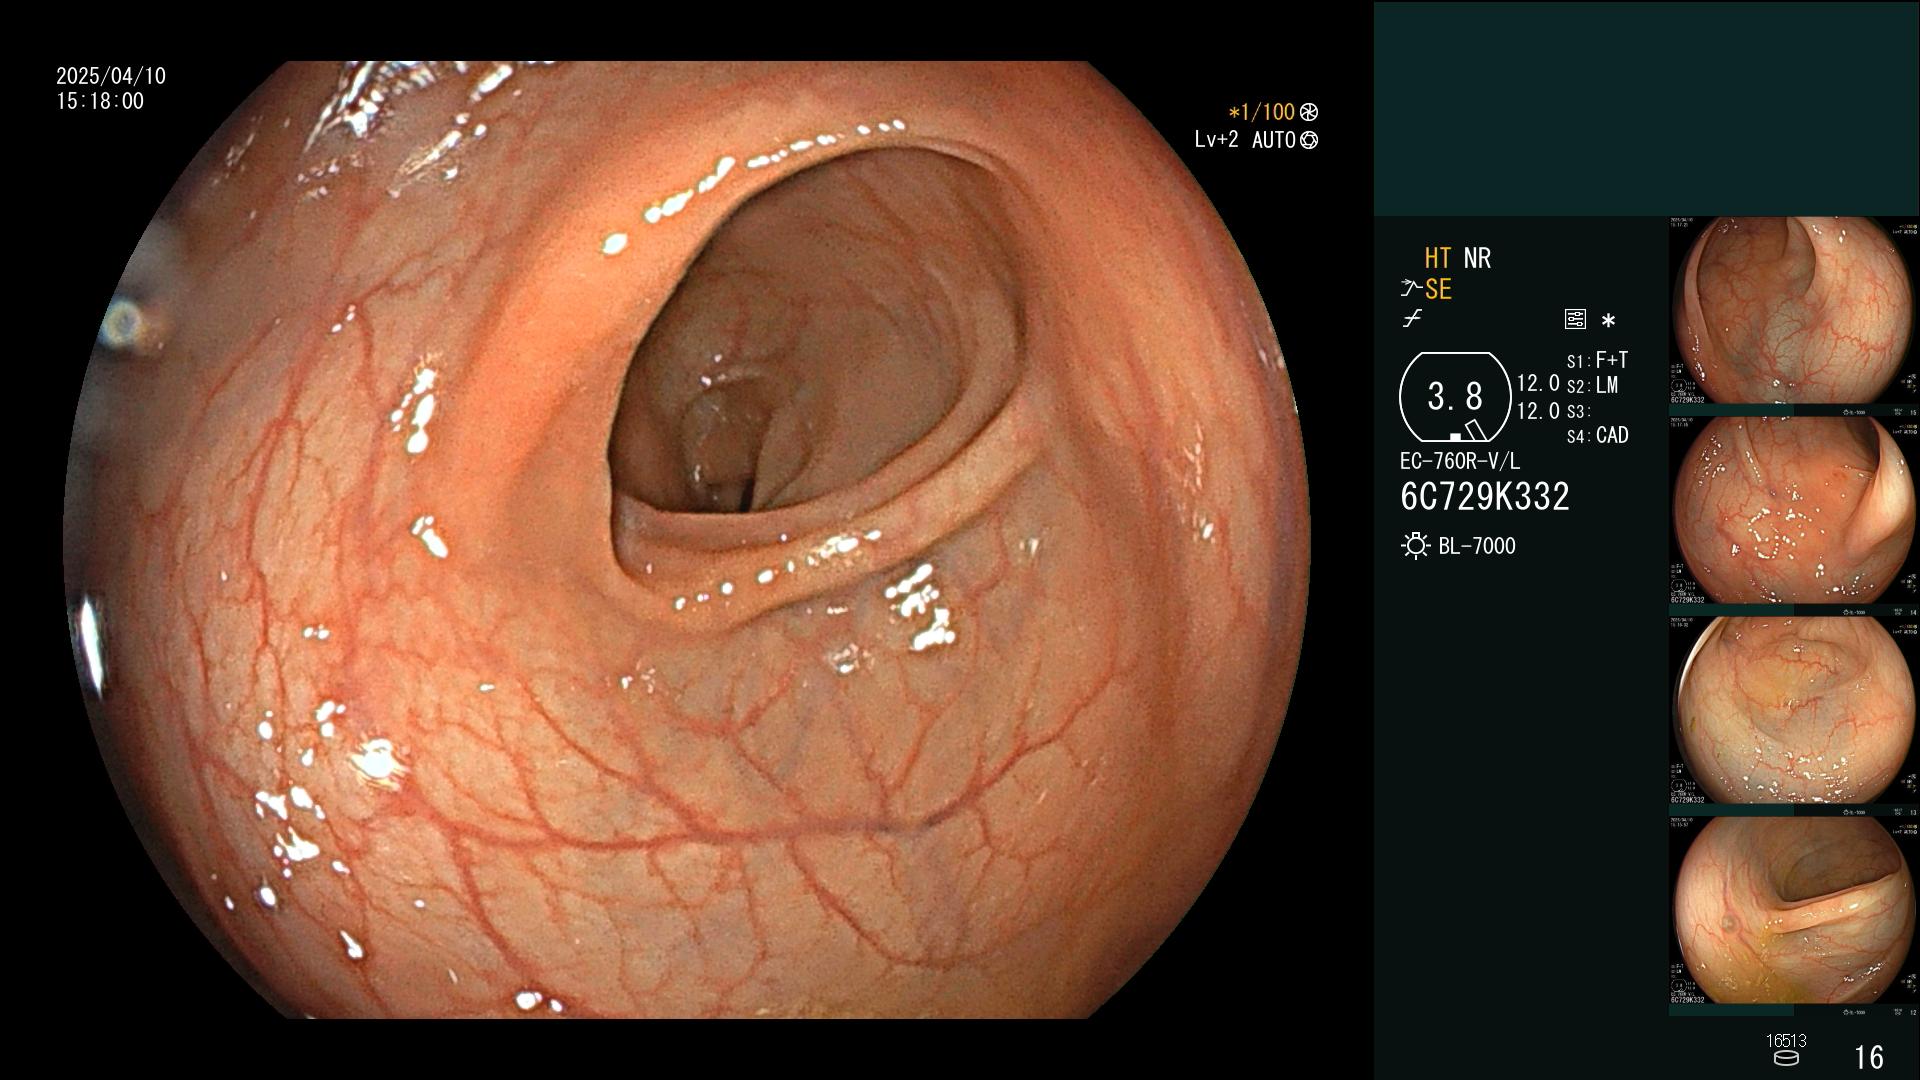
Task: Click the AUTO iris mode text
Action: point(1273,141)
